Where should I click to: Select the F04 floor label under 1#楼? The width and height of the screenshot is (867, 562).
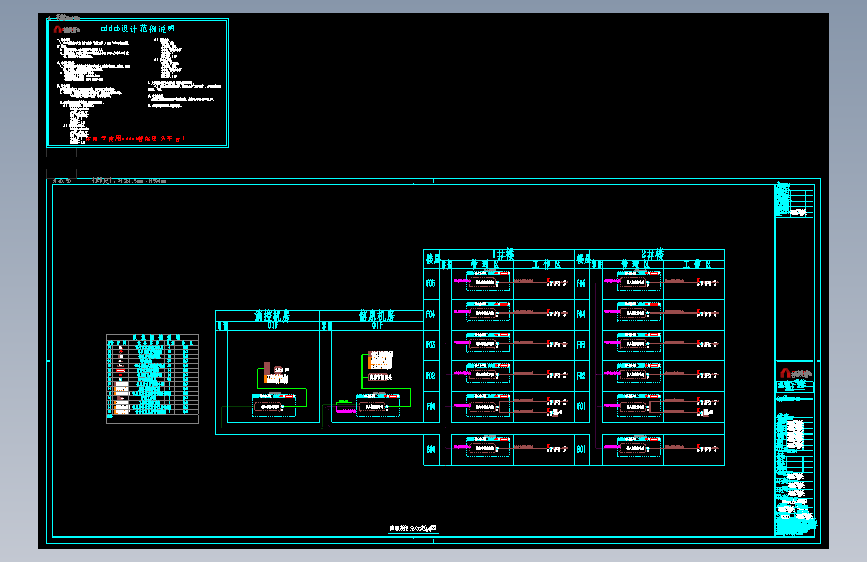tap(431, 314)
